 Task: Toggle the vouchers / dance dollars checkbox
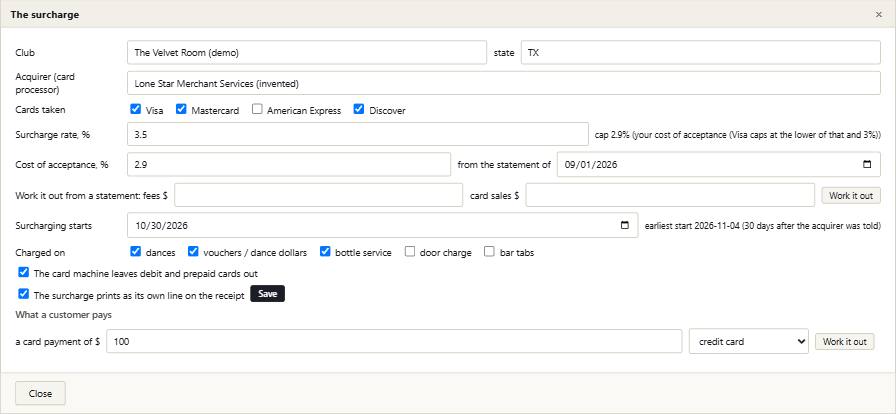click(x=193, y=251)
